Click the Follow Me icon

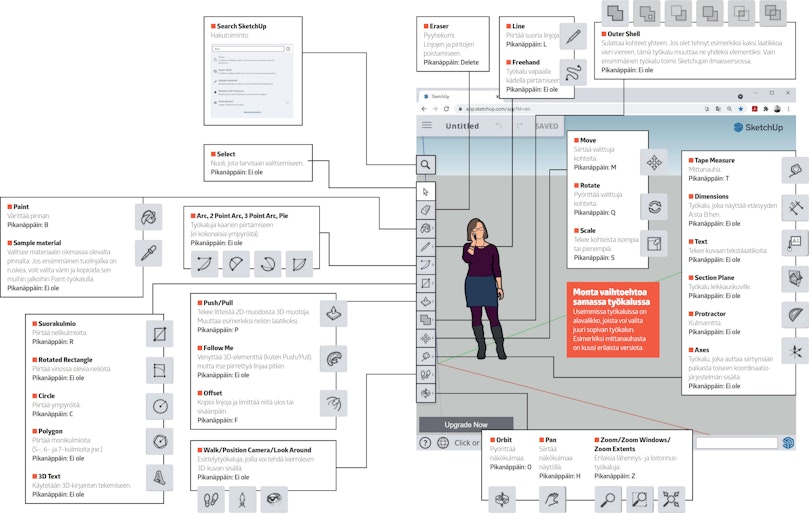pos(333,359)
